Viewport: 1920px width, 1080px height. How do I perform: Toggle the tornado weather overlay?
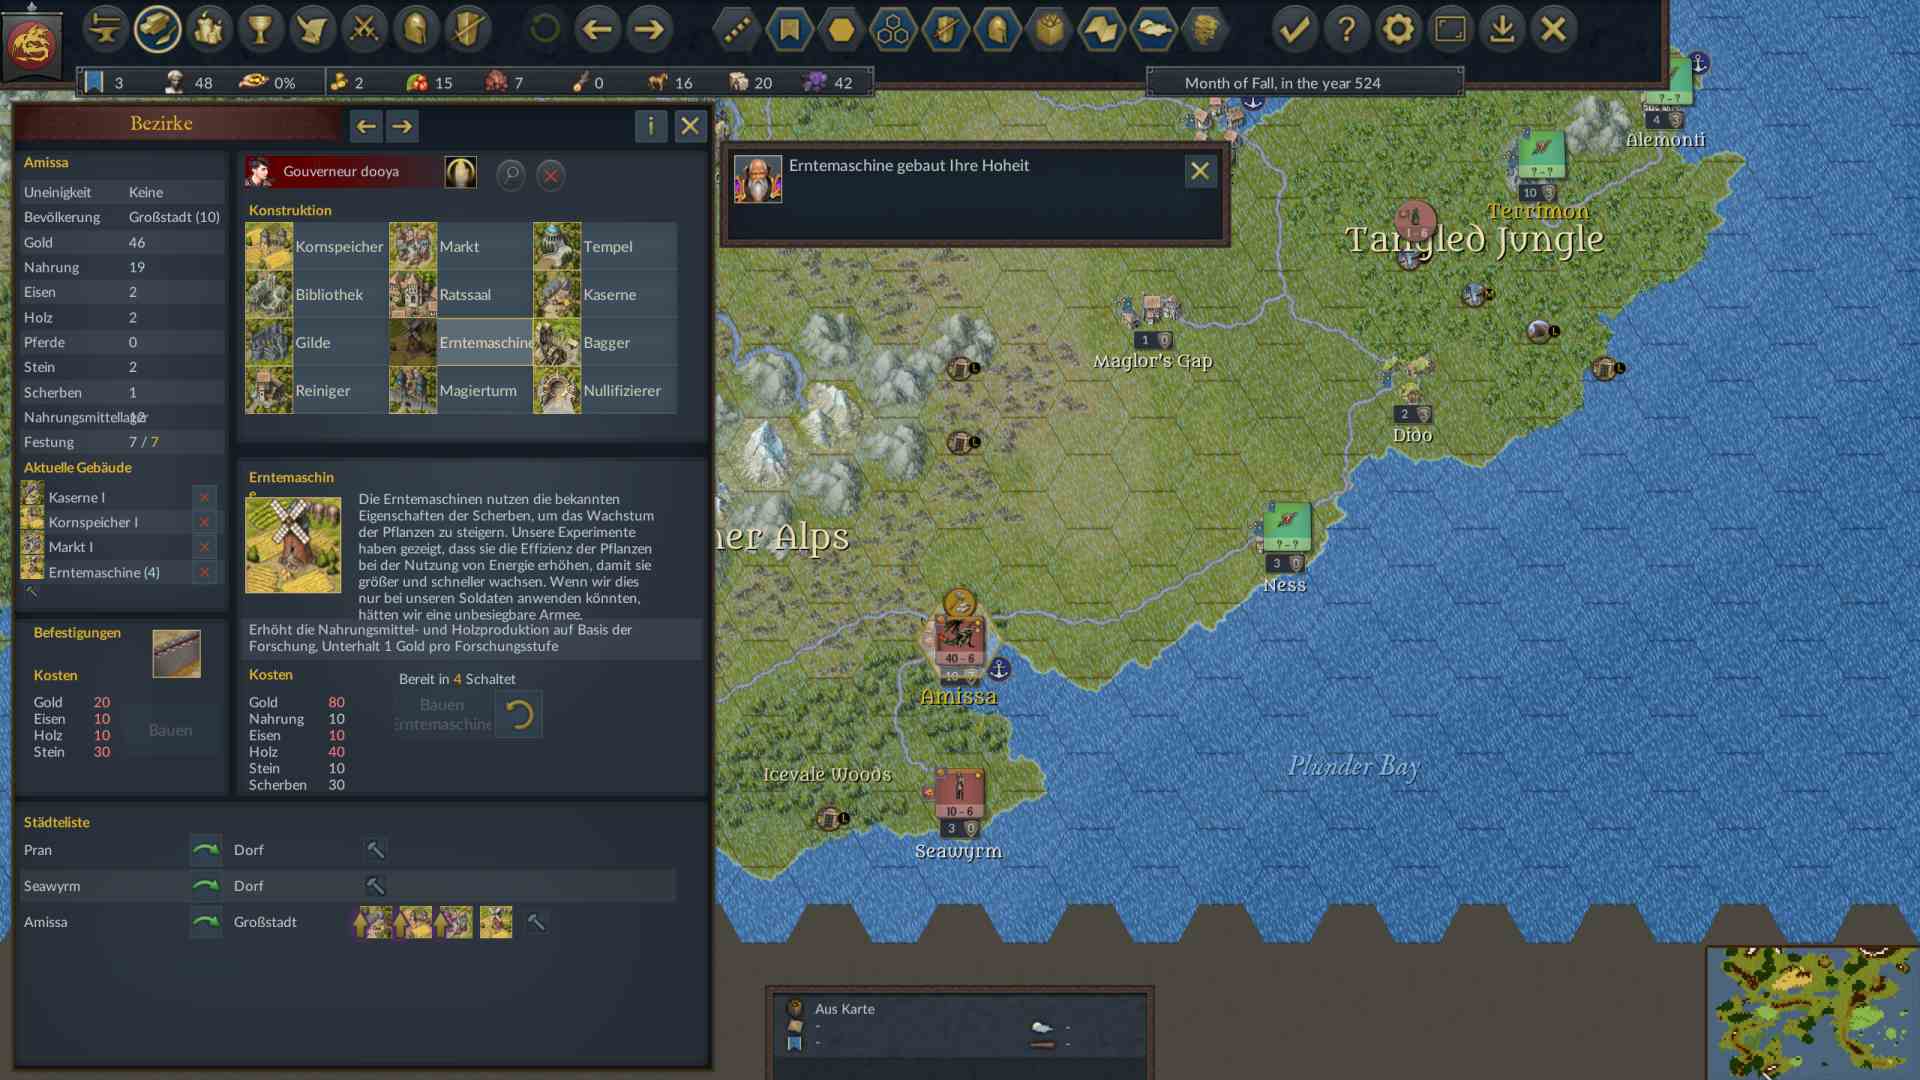tap(1205, 30)
